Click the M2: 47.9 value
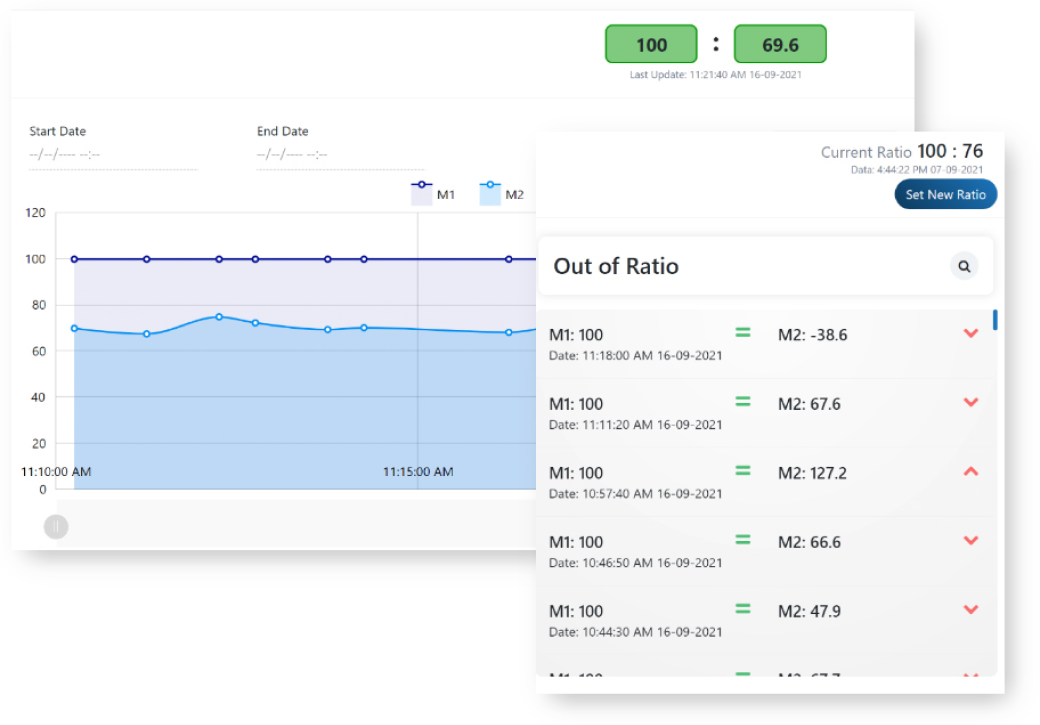Viewport: 1040px width, 725px height. click(809, 611)
